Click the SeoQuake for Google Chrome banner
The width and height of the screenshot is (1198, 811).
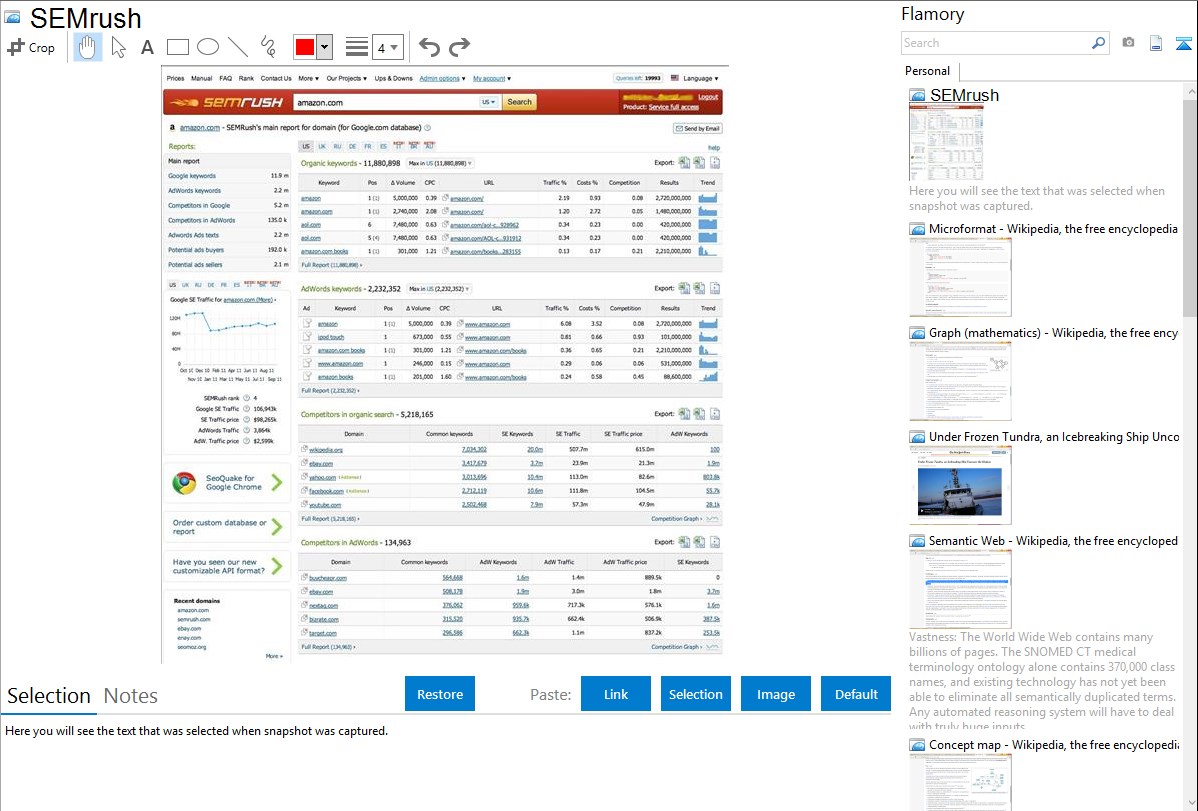click(227, 482)
